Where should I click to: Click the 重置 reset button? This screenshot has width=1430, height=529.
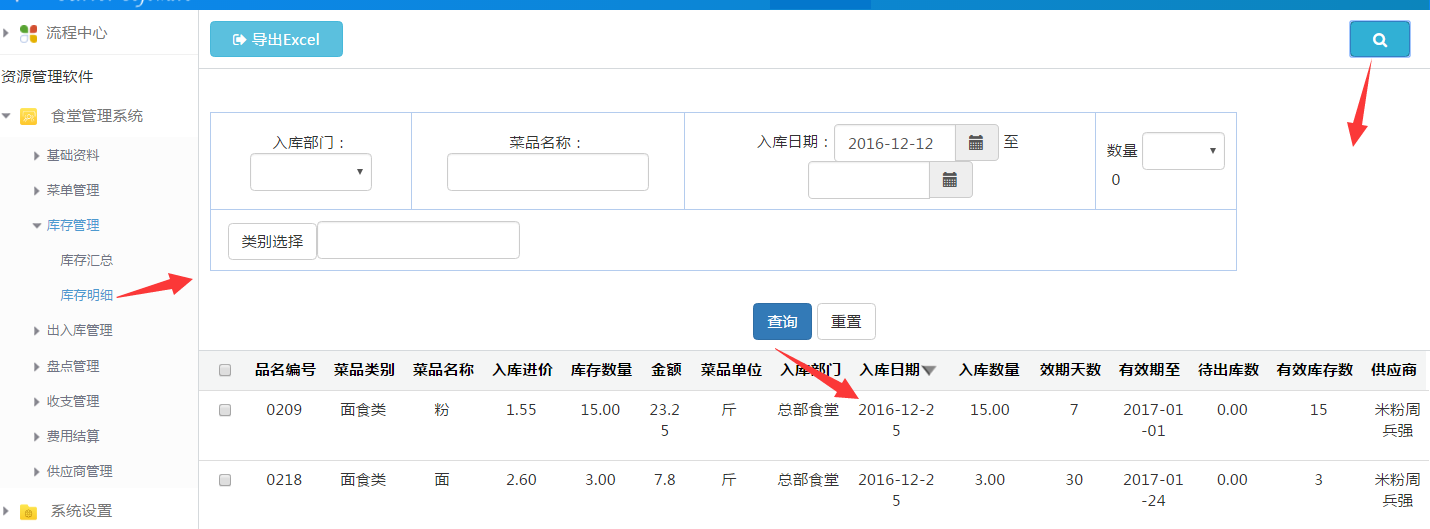pos(846,322)
